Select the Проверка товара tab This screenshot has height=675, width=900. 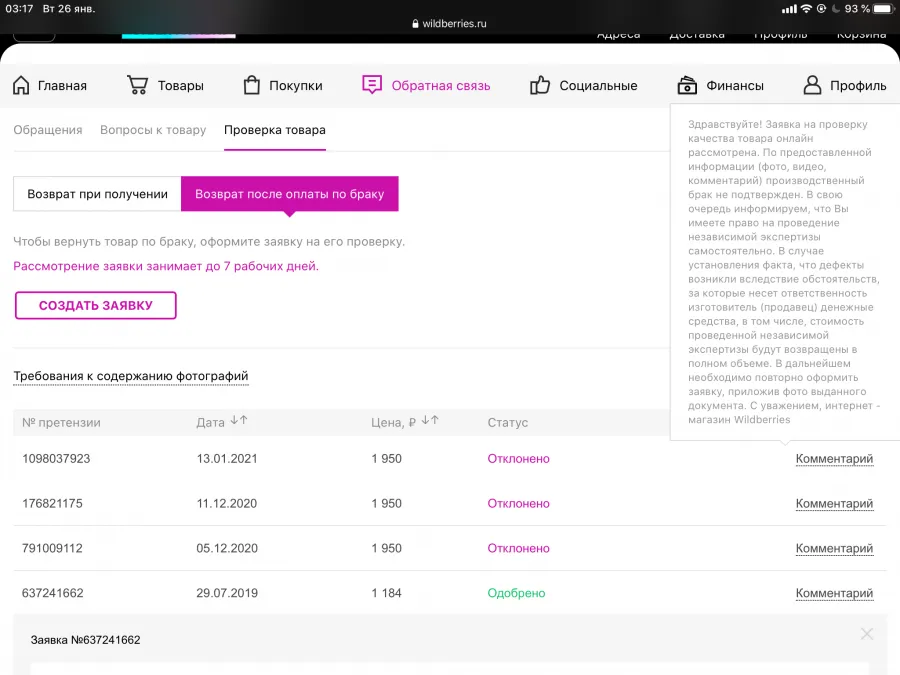pos(274,130)
